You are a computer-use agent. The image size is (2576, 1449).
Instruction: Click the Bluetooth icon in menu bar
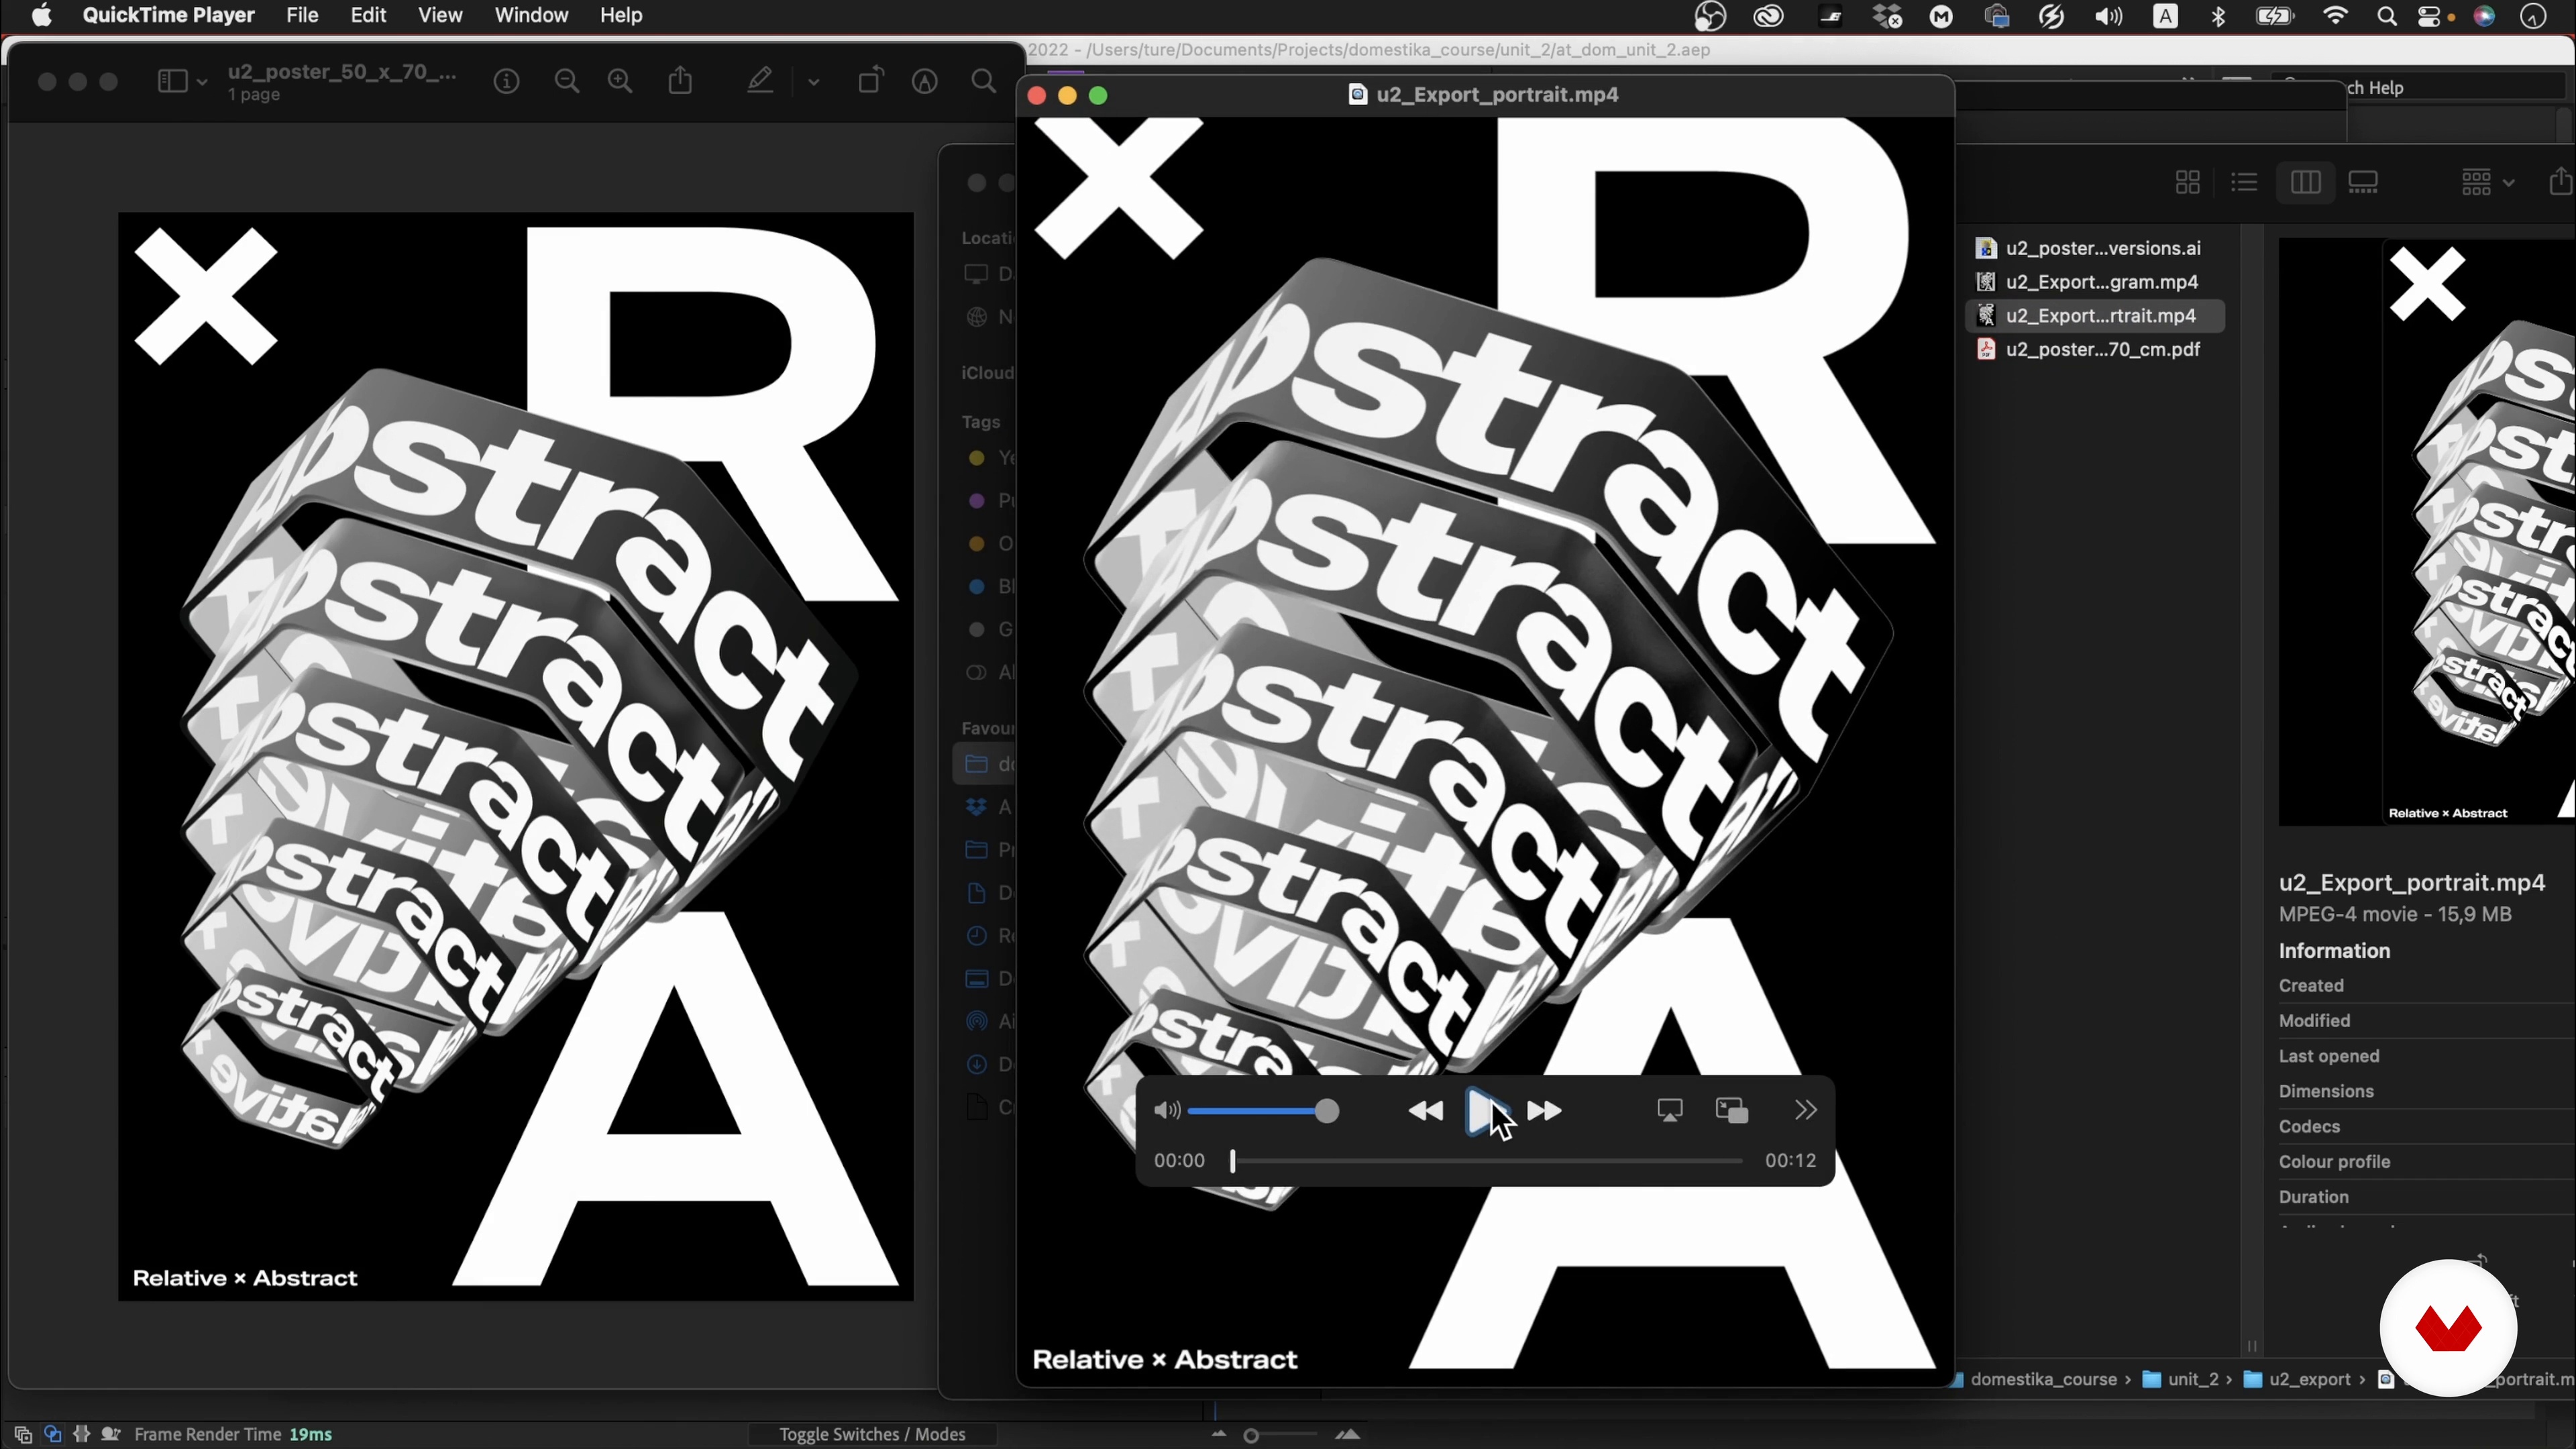click(2219, 16)
